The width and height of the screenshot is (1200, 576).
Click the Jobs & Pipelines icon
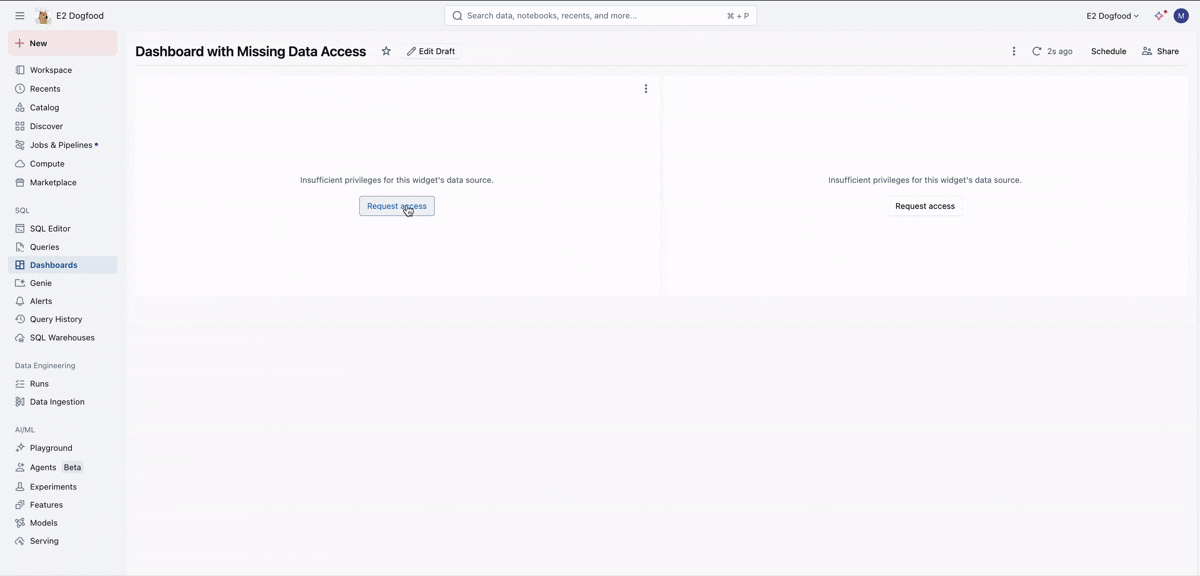[x=20, y=145]
